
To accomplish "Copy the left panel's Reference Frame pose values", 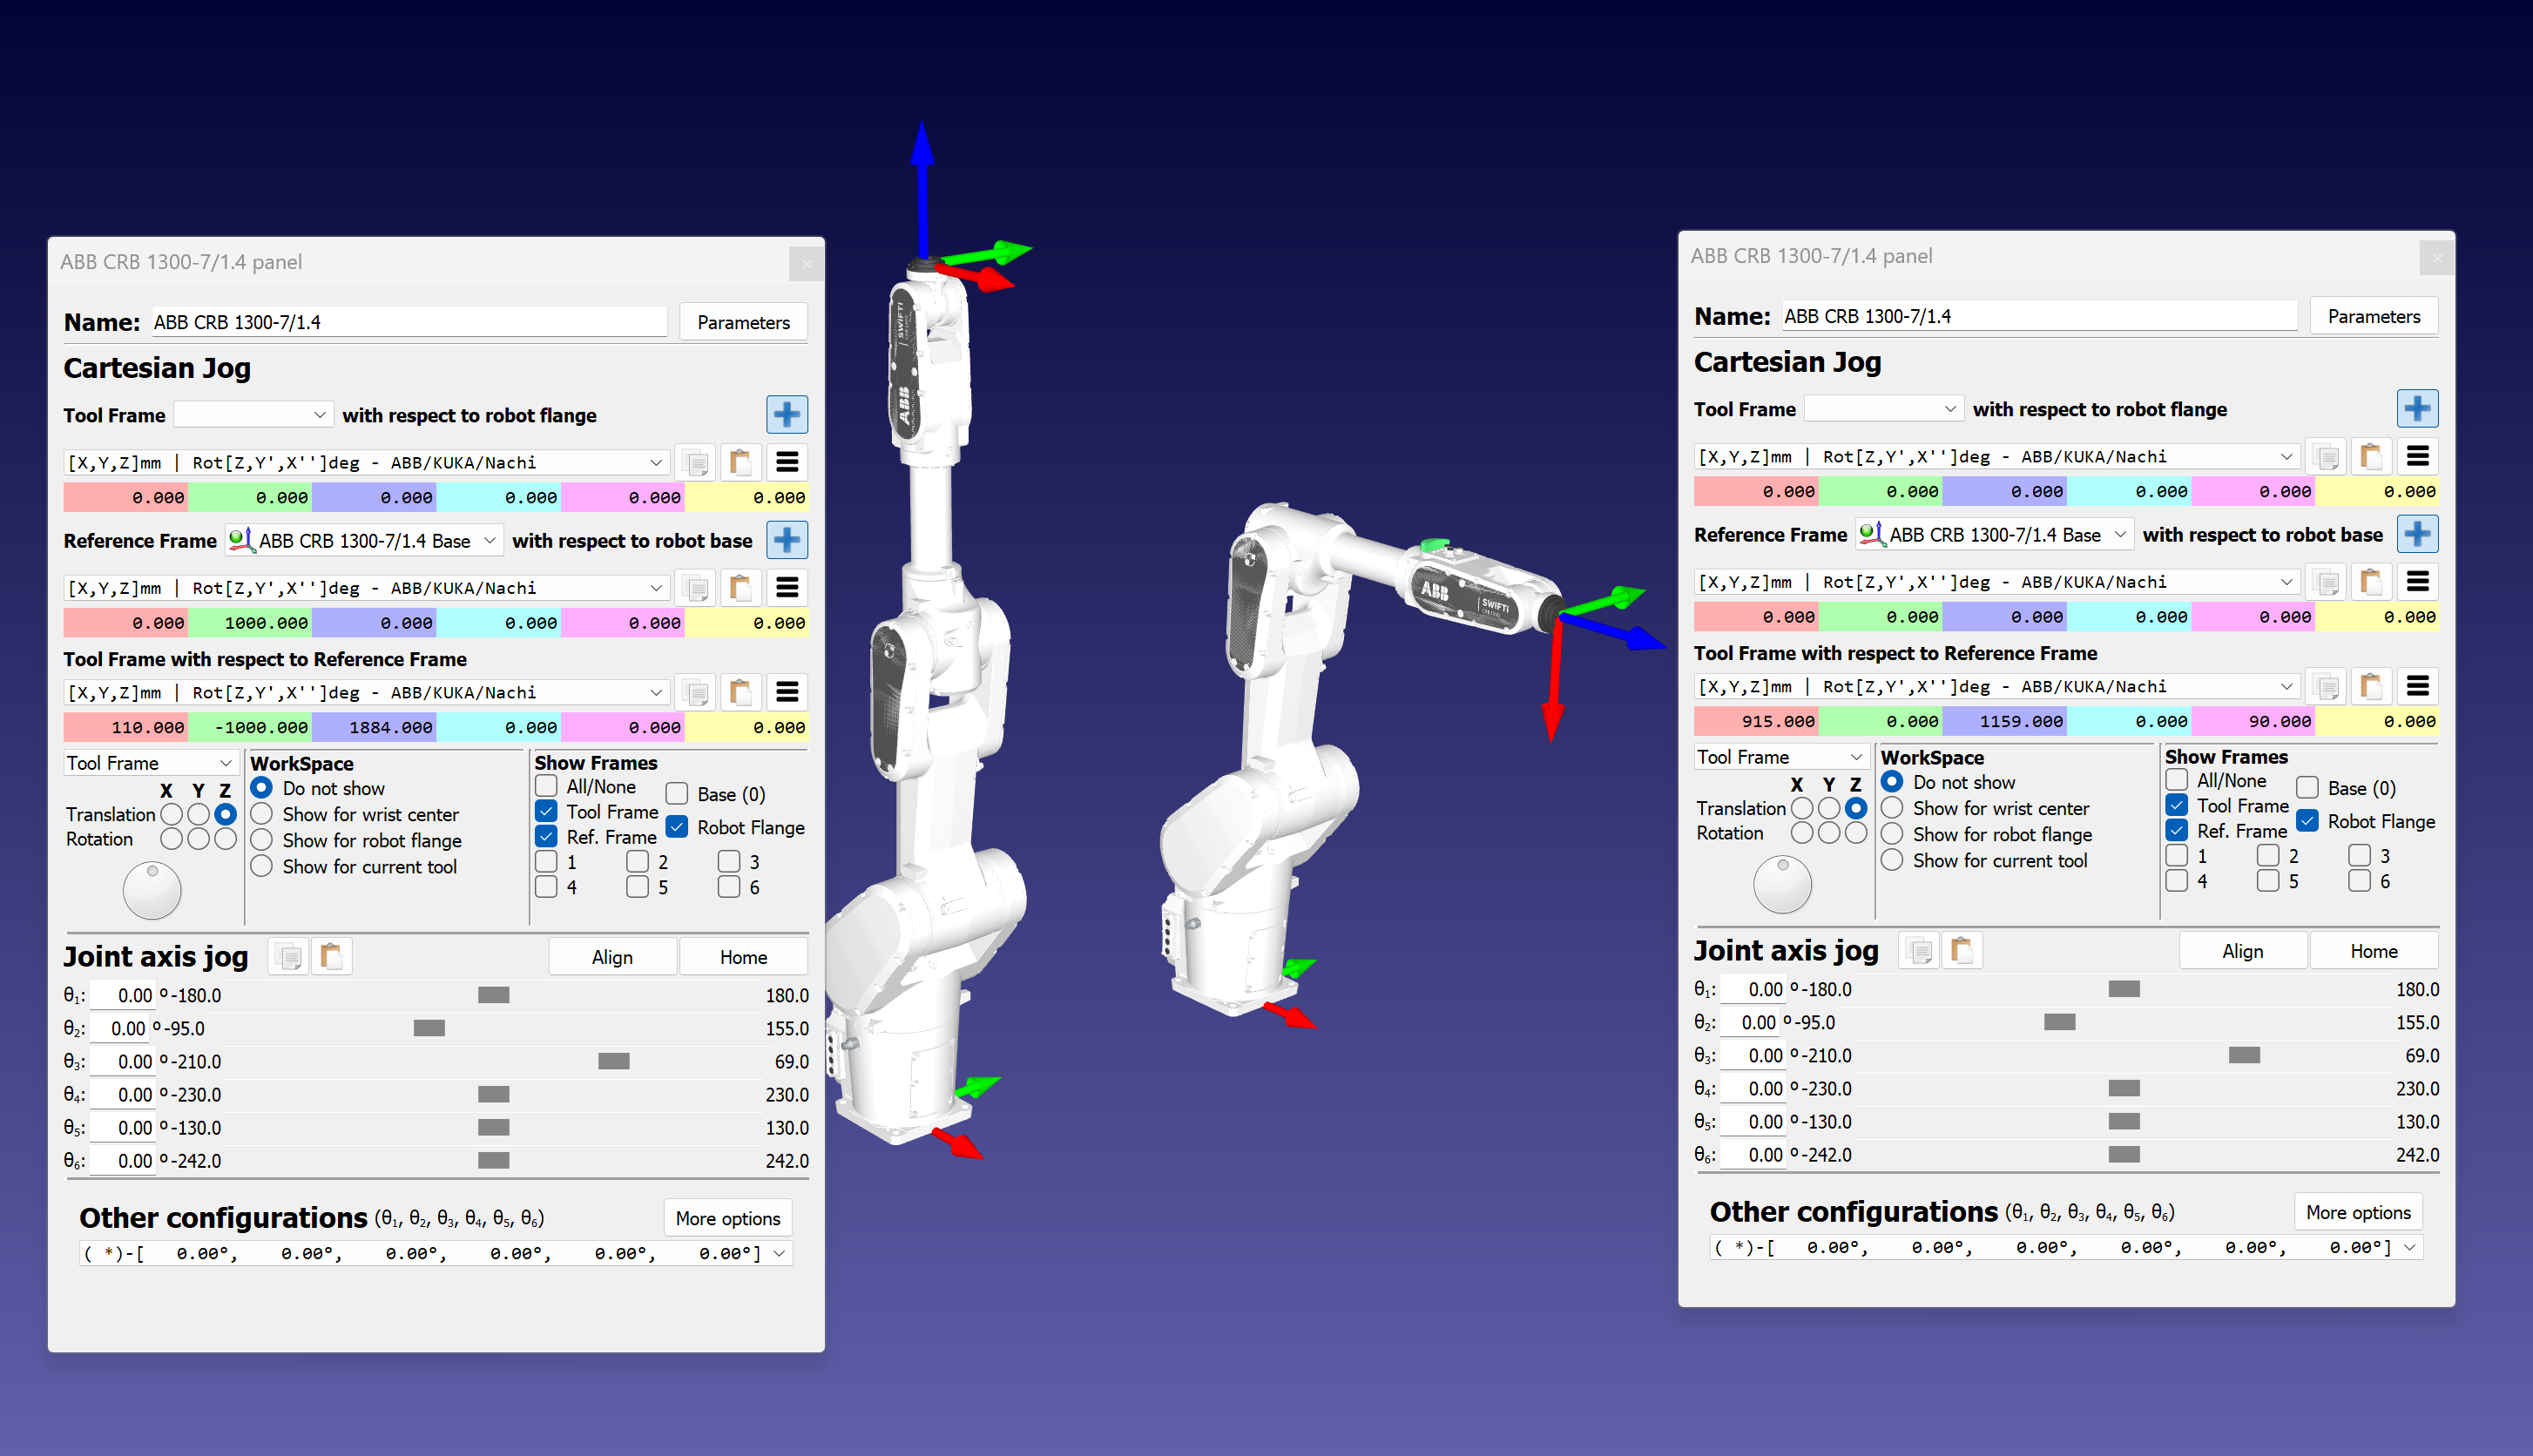I will click(x=695, y=588).
